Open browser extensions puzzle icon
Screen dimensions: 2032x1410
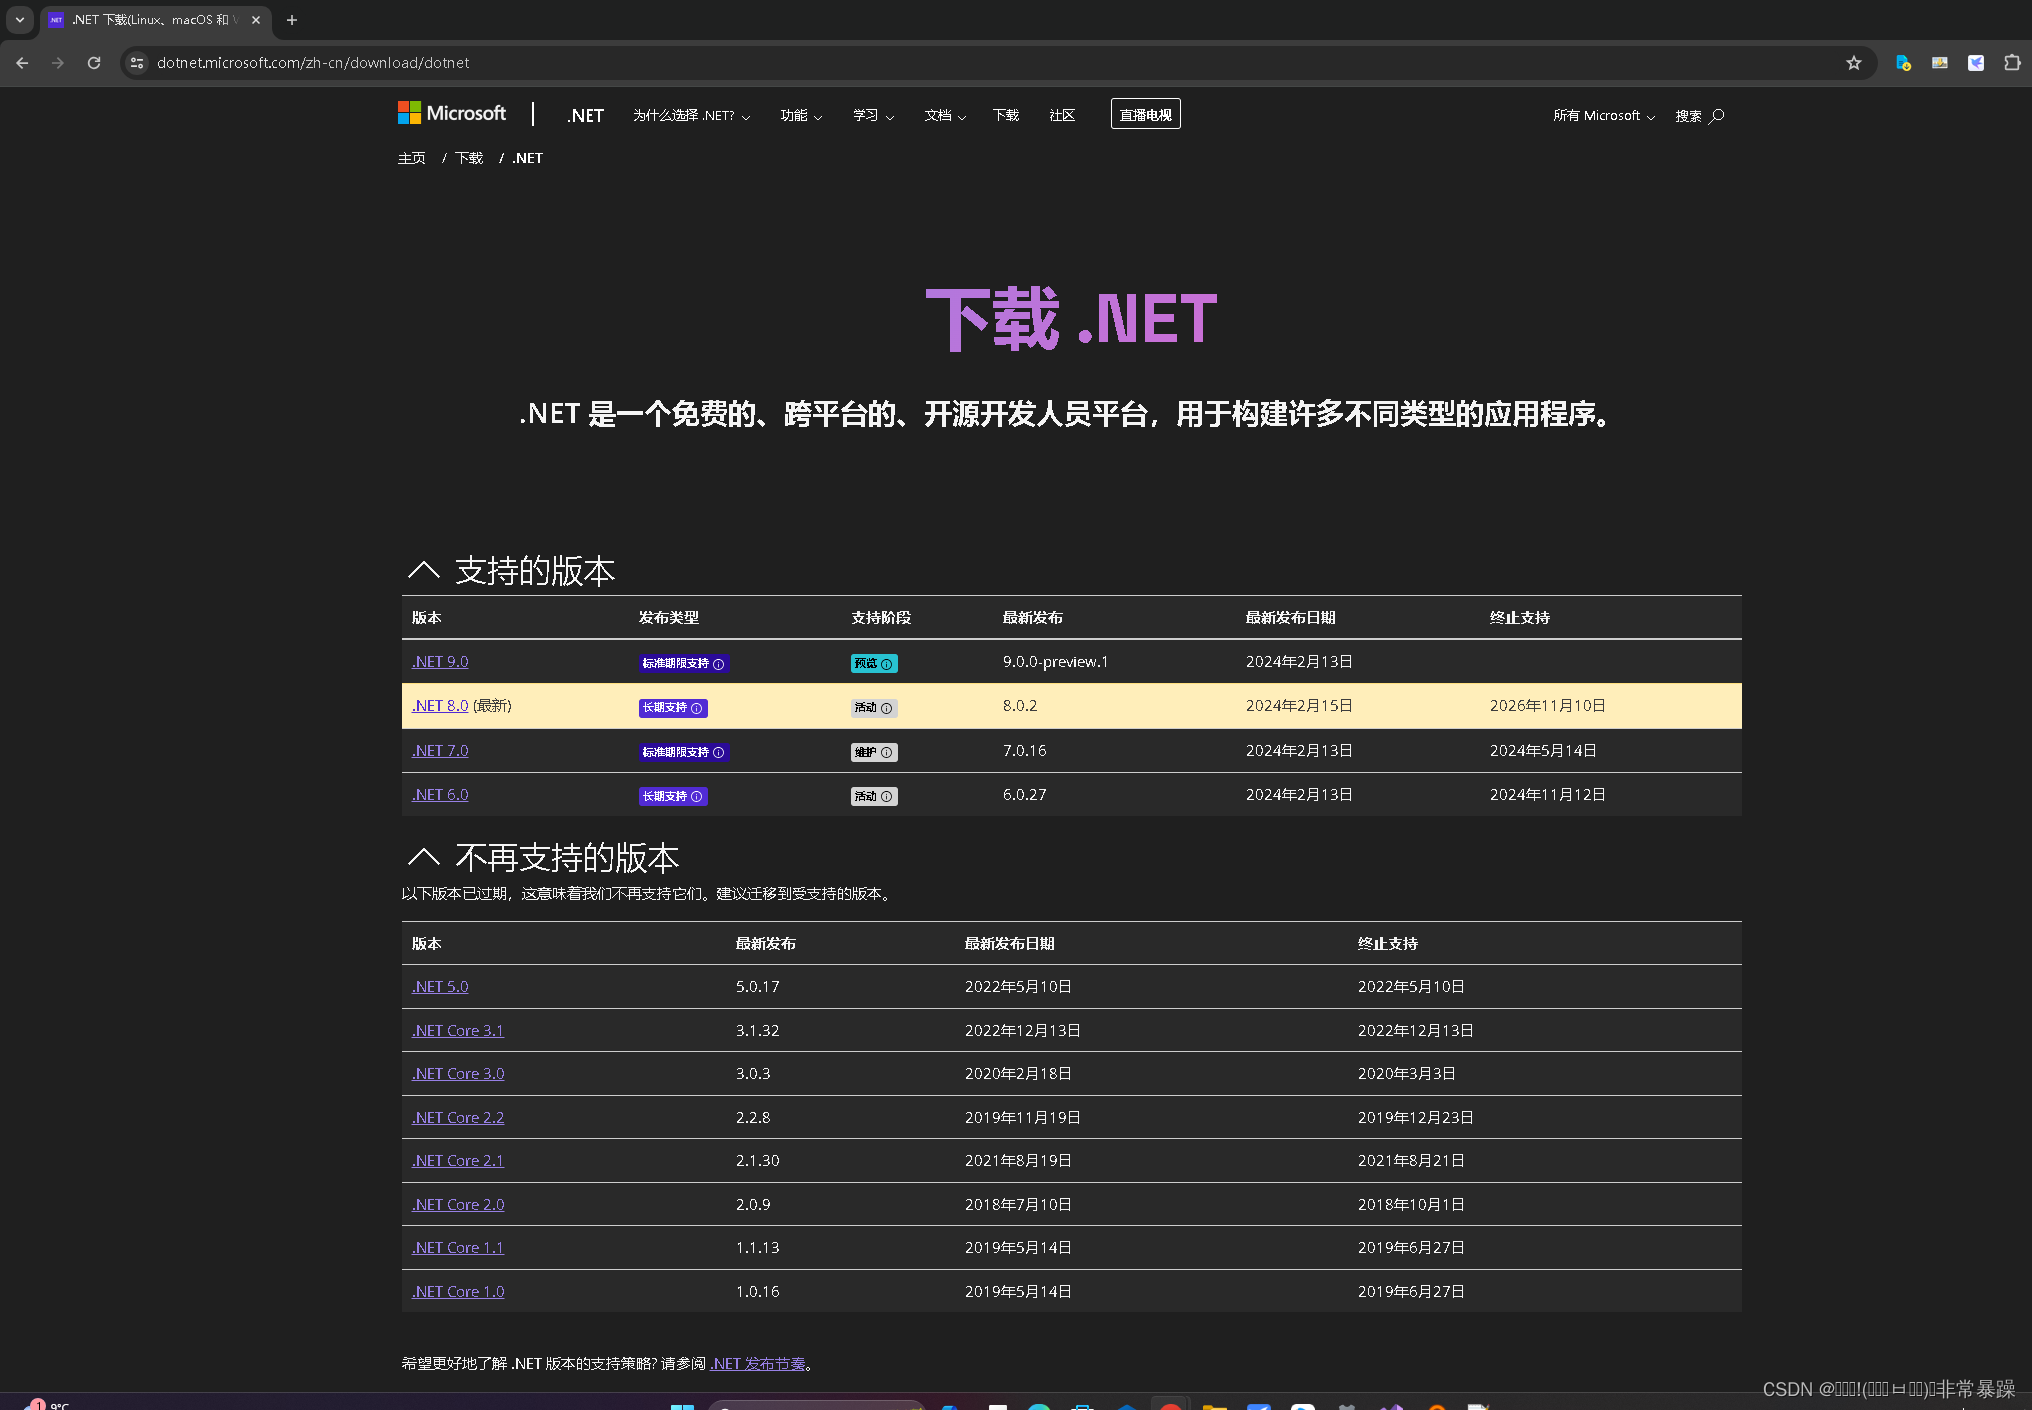2012,63
